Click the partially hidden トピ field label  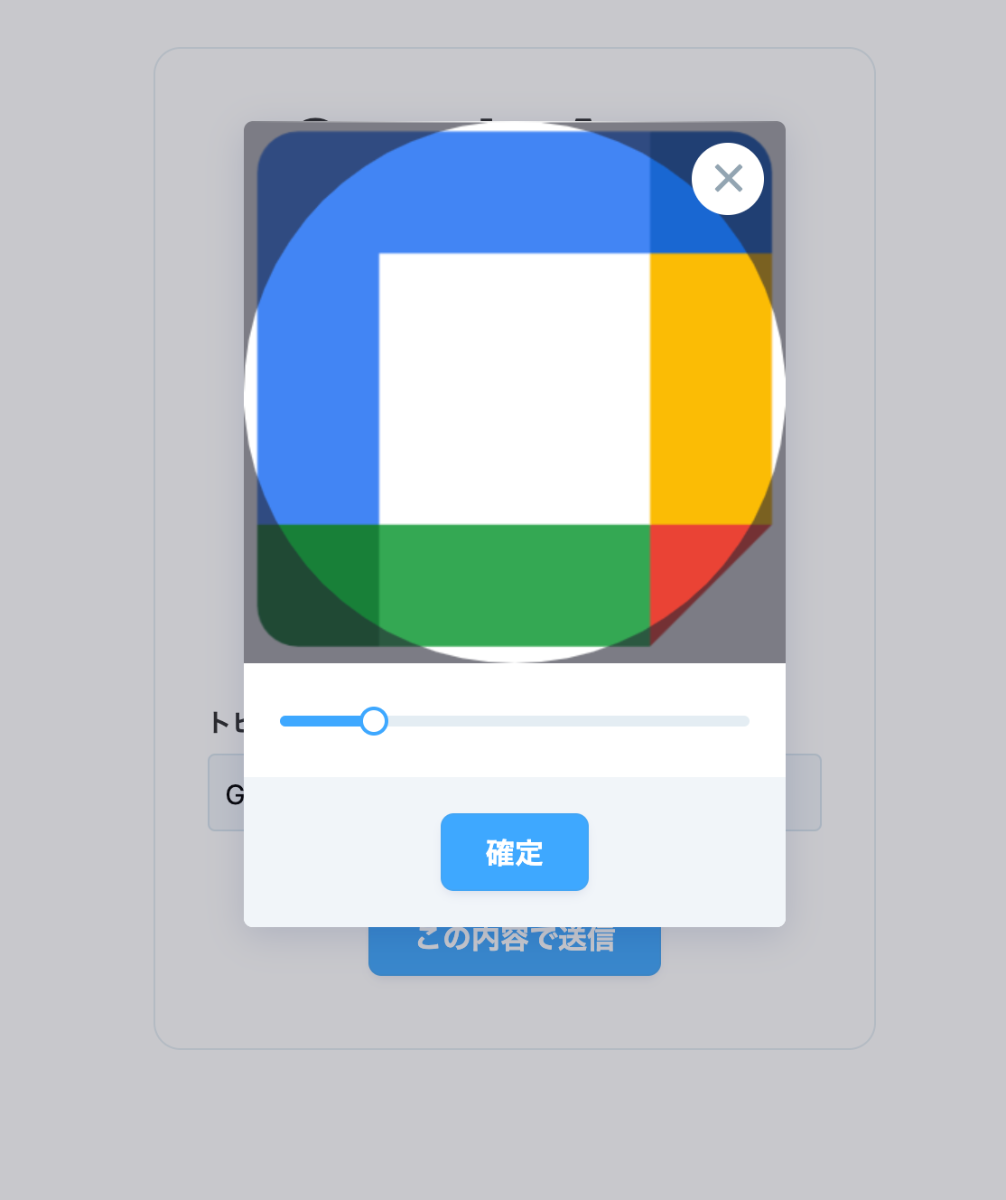click(x=226, y=722)
